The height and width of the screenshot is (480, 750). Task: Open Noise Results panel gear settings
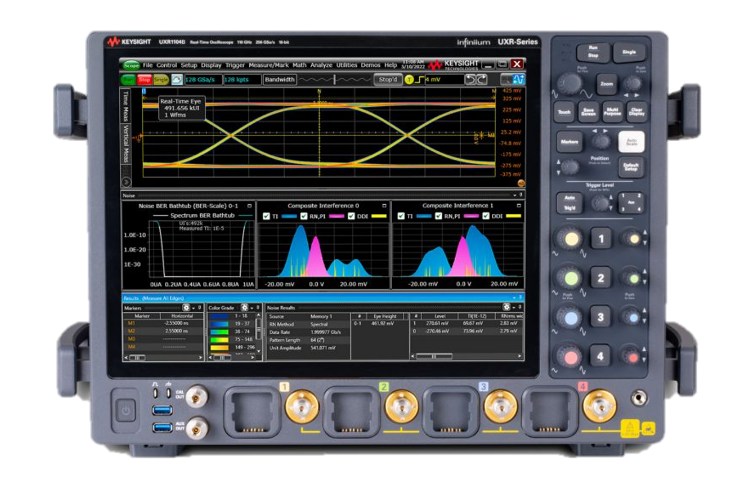(507, 307)
